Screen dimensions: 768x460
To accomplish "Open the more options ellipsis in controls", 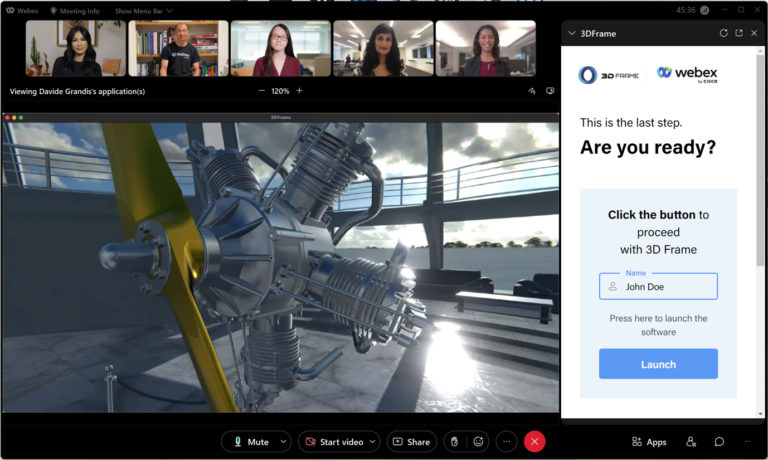I will (507, 442).
